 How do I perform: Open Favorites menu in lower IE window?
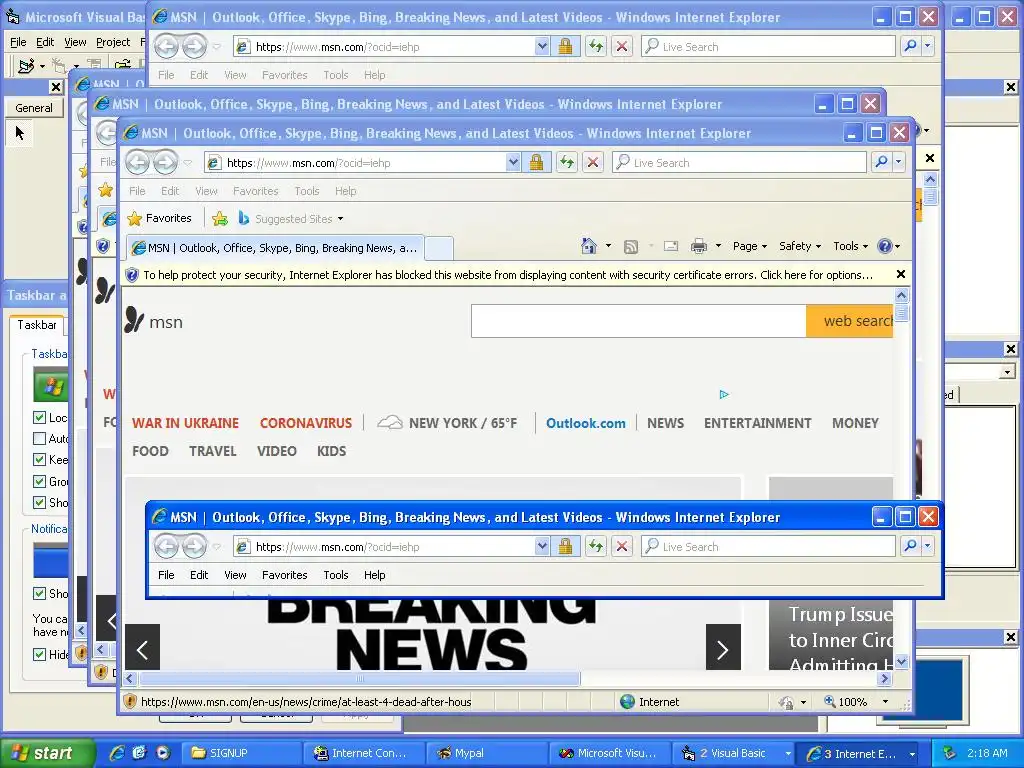[x=284, y=575]
